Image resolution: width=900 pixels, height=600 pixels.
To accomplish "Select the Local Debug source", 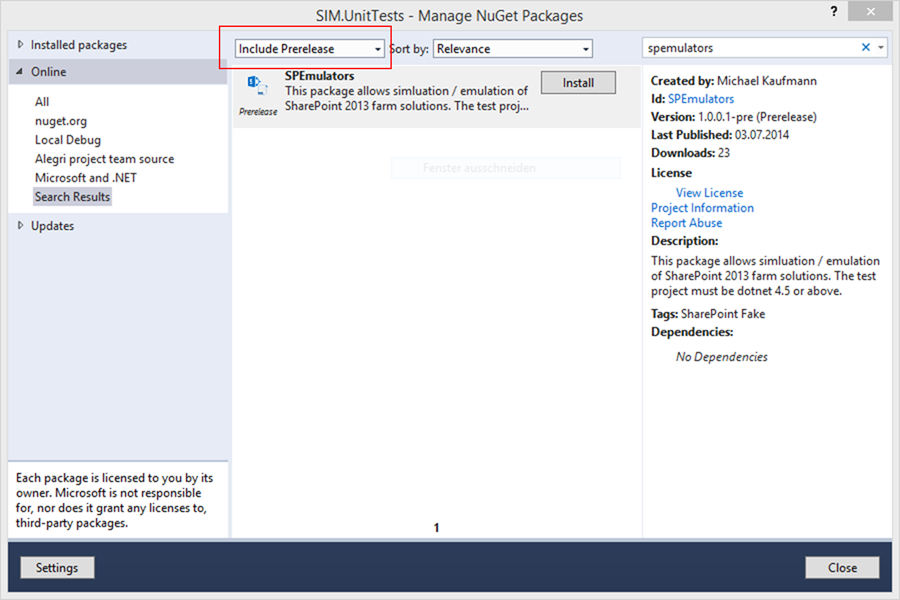I will coord(68,140).
